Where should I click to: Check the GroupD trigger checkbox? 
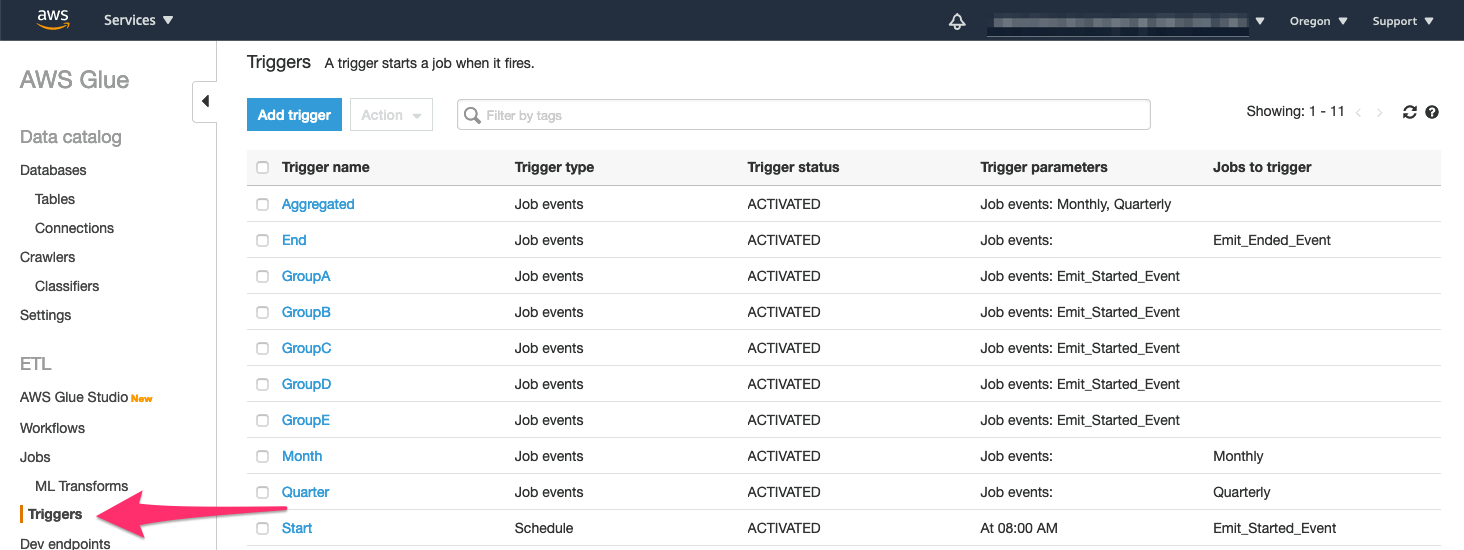(262, 384)
